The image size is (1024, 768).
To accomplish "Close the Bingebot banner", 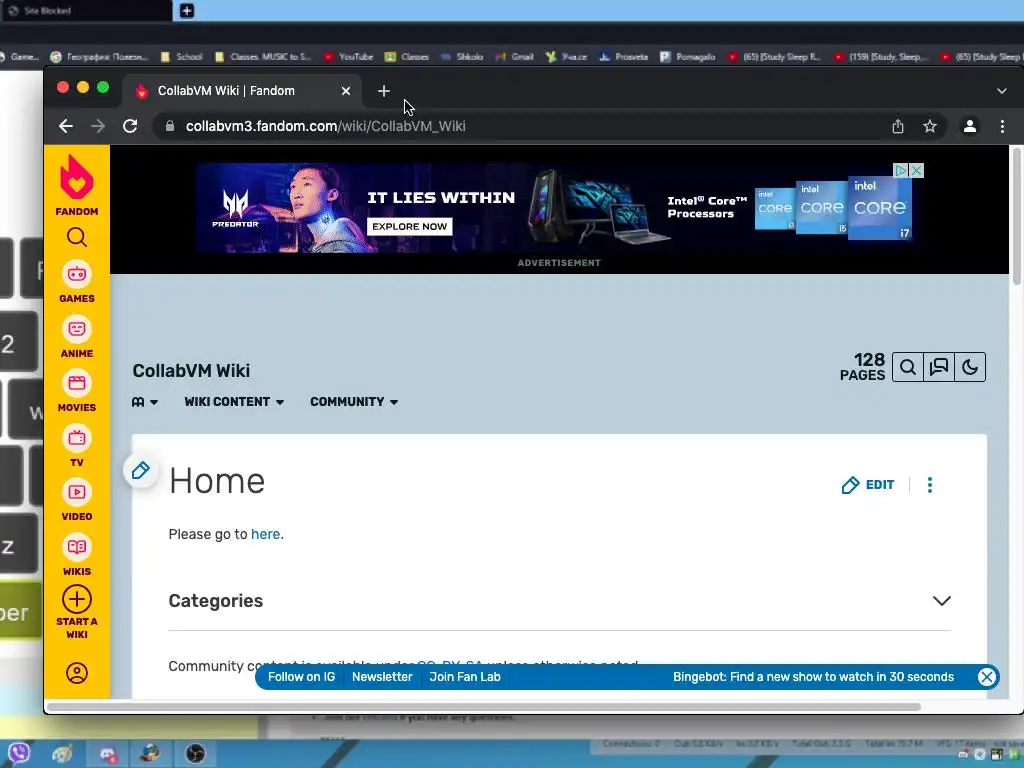I will [x=987, y=677].
